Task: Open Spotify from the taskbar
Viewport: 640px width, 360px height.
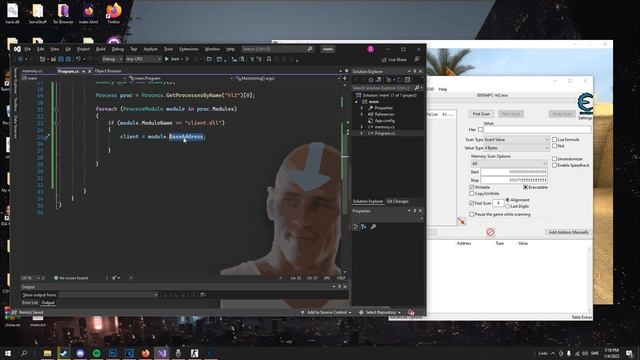Action: point(96,353)
